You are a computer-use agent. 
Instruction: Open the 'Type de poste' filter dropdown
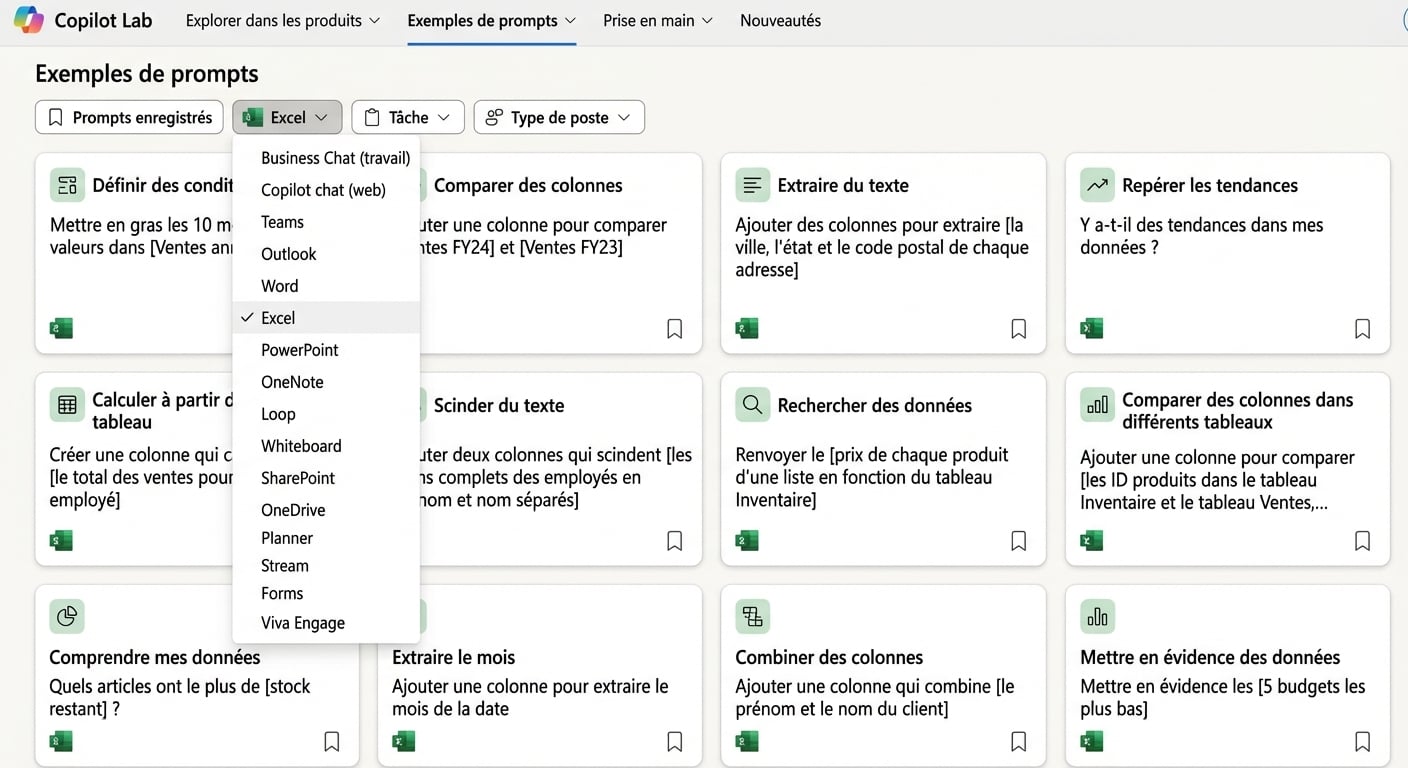point(558,117)
